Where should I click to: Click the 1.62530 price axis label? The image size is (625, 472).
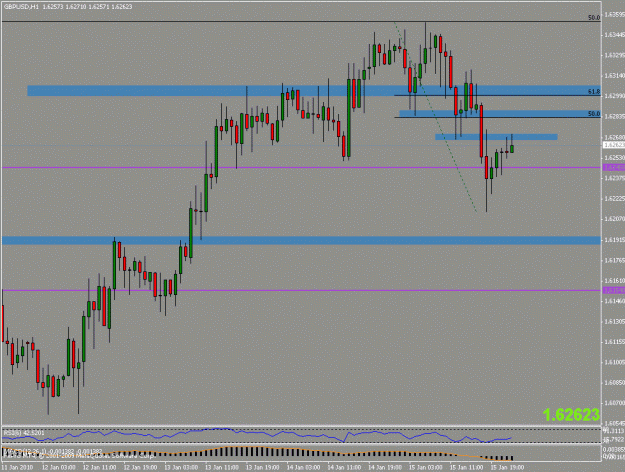[x=614, y=157]
